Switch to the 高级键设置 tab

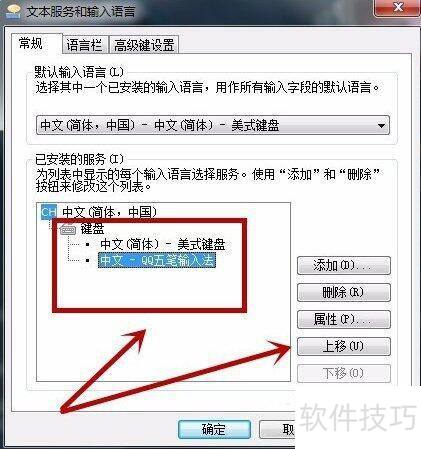(x=144, y=45)
